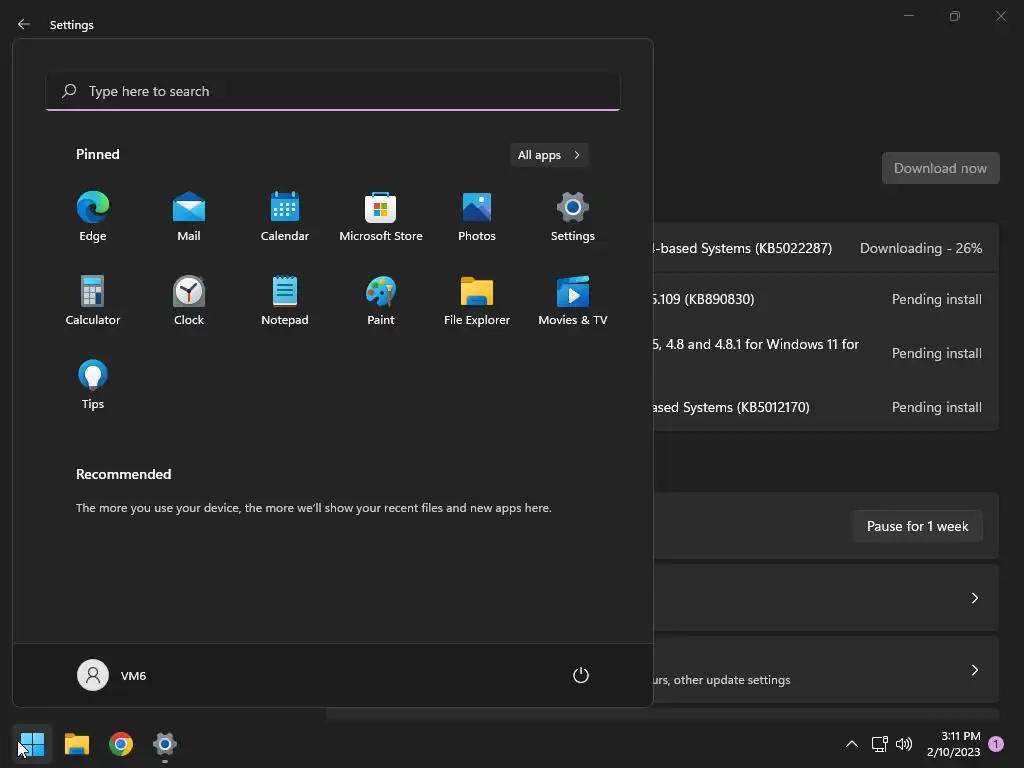Go back using the Settings back arrow
Image resolution: width=1024 pixels, height=768 pixels.
[24, 24]
